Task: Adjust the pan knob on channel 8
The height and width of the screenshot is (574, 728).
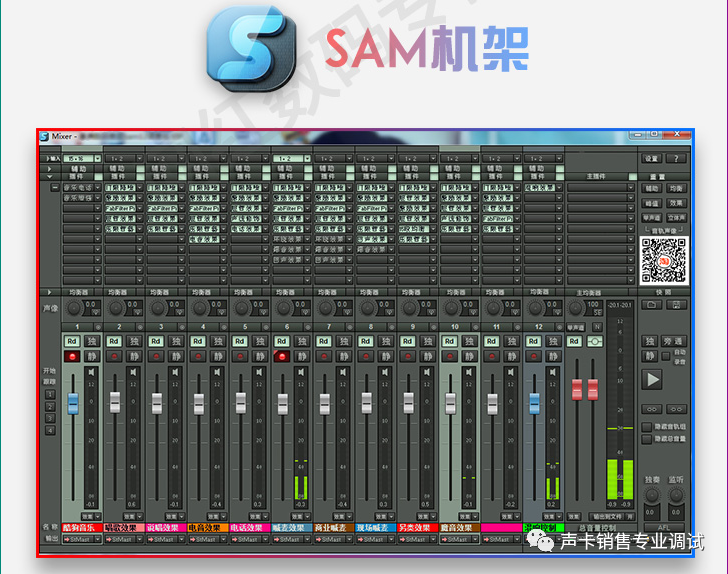Action: click(367, 307)
